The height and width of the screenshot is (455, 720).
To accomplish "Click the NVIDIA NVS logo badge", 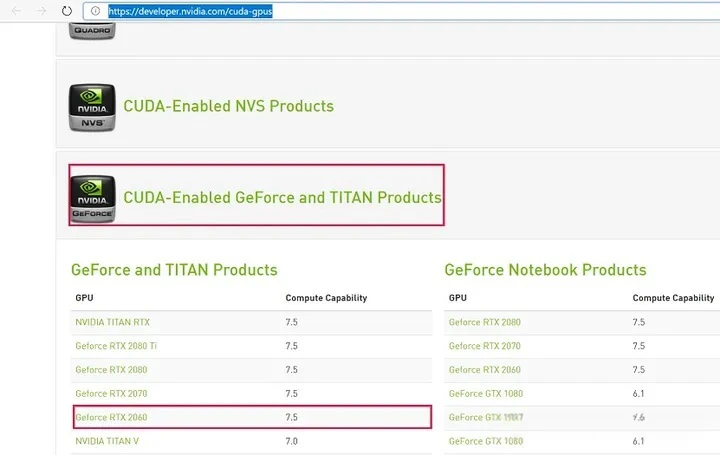I will pos(92,107).
